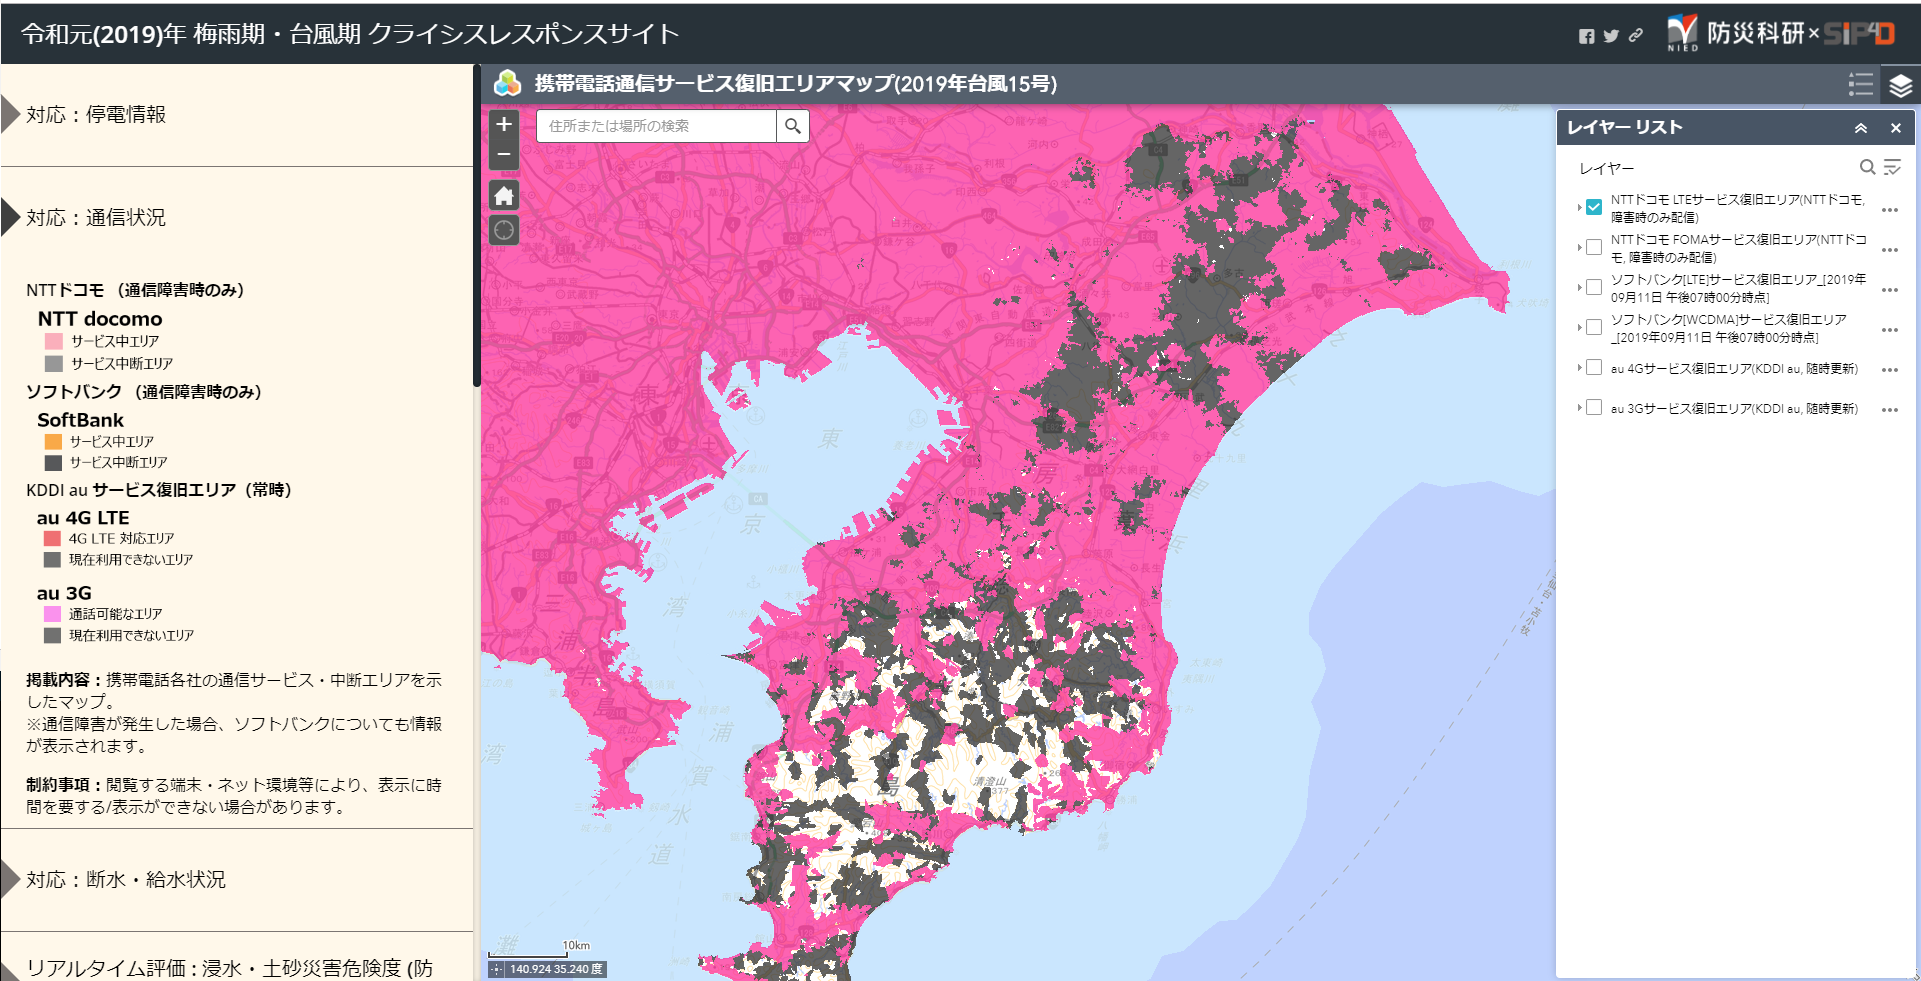This screenshot has height=981, width=1921.
Task: Zoom in the map with plus button
Action: pos(504,124)
